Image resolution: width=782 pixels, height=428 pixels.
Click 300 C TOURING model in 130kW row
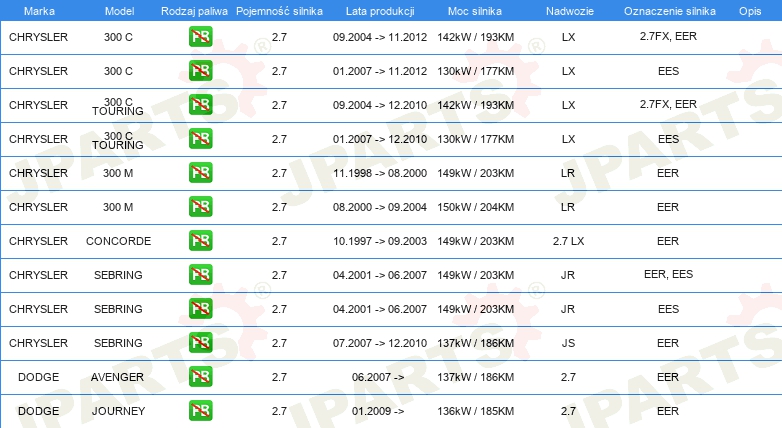[x=118, y=140]
